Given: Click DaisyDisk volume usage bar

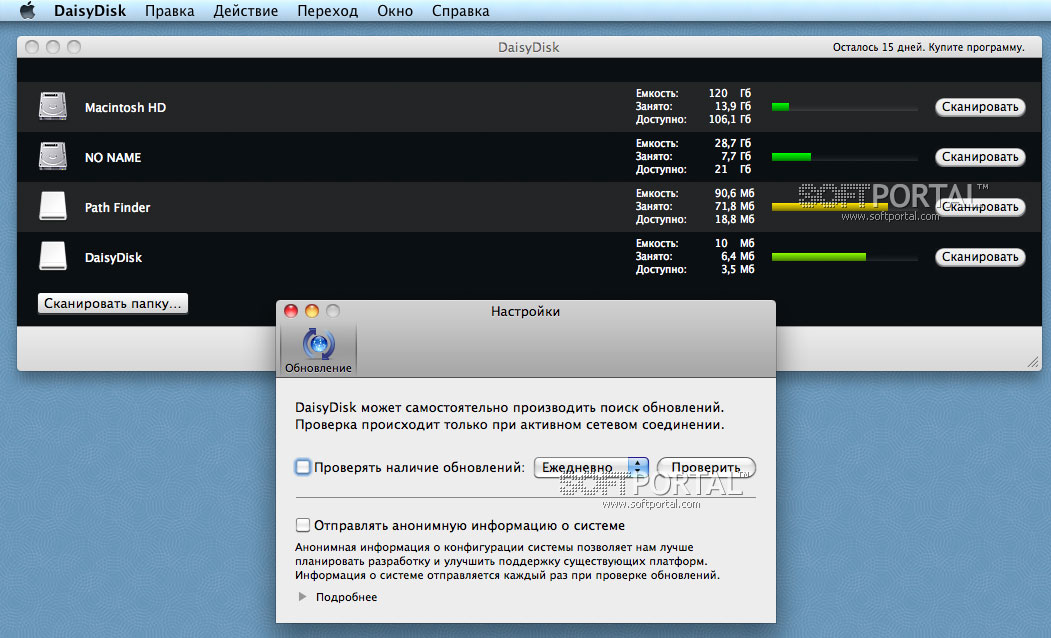Looking at the screenshot, I should click(x=845, y=257).
